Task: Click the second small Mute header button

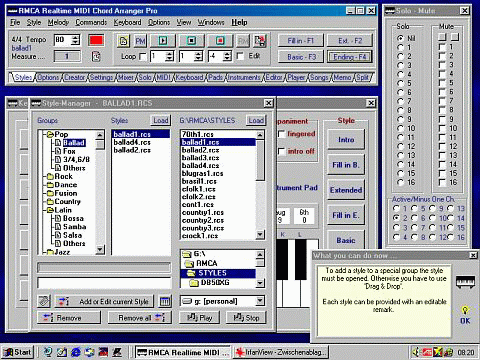Action: [x=455, y=36]
